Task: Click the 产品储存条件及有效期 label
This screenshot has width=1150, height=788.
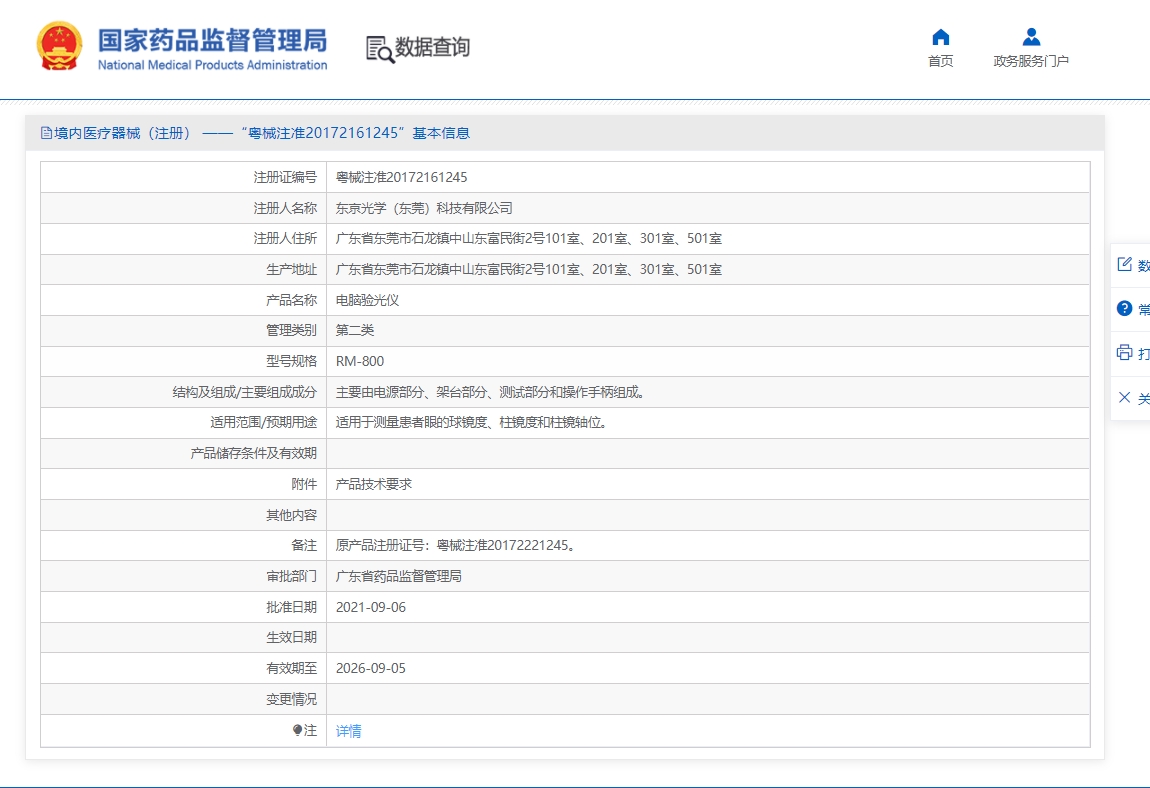Action: 254,453
